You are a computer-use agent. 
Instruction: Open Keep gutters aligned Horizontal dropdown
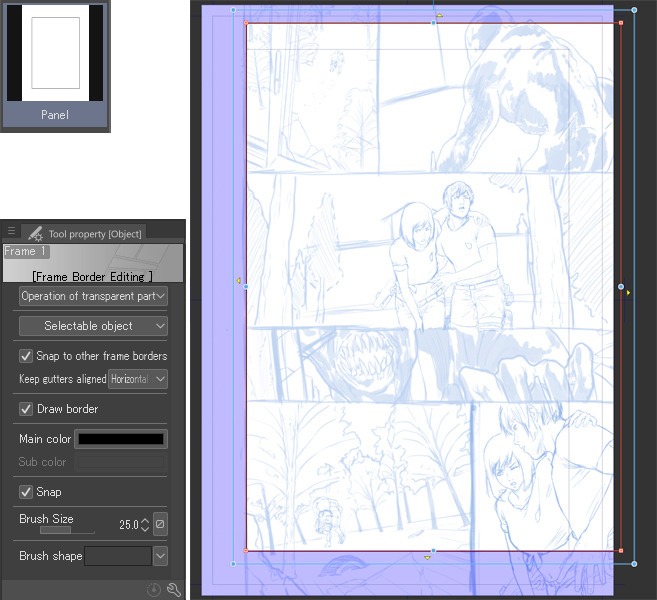coord(138,379)
